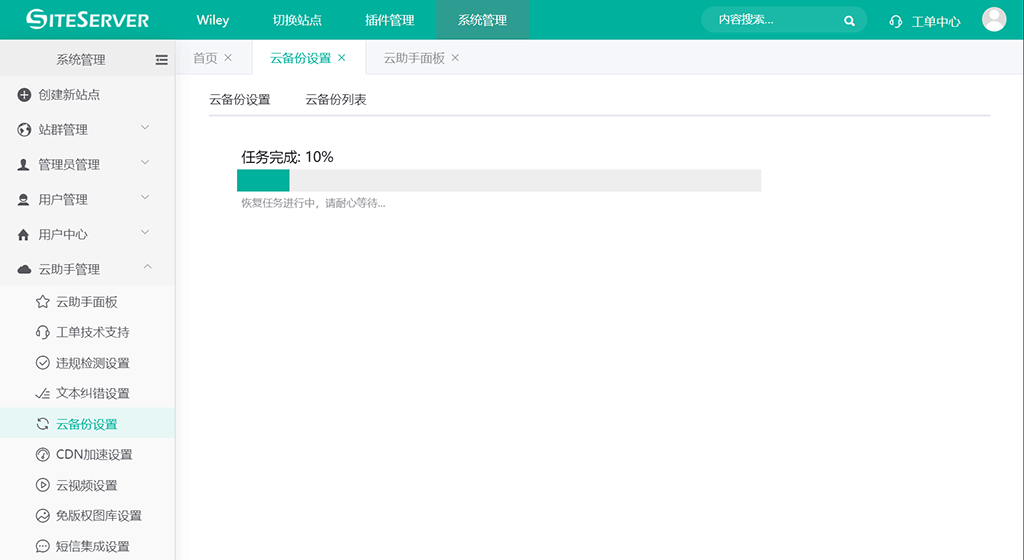
Task: Open 云助手面板 star item in sidebar
Action: (86, 302)
